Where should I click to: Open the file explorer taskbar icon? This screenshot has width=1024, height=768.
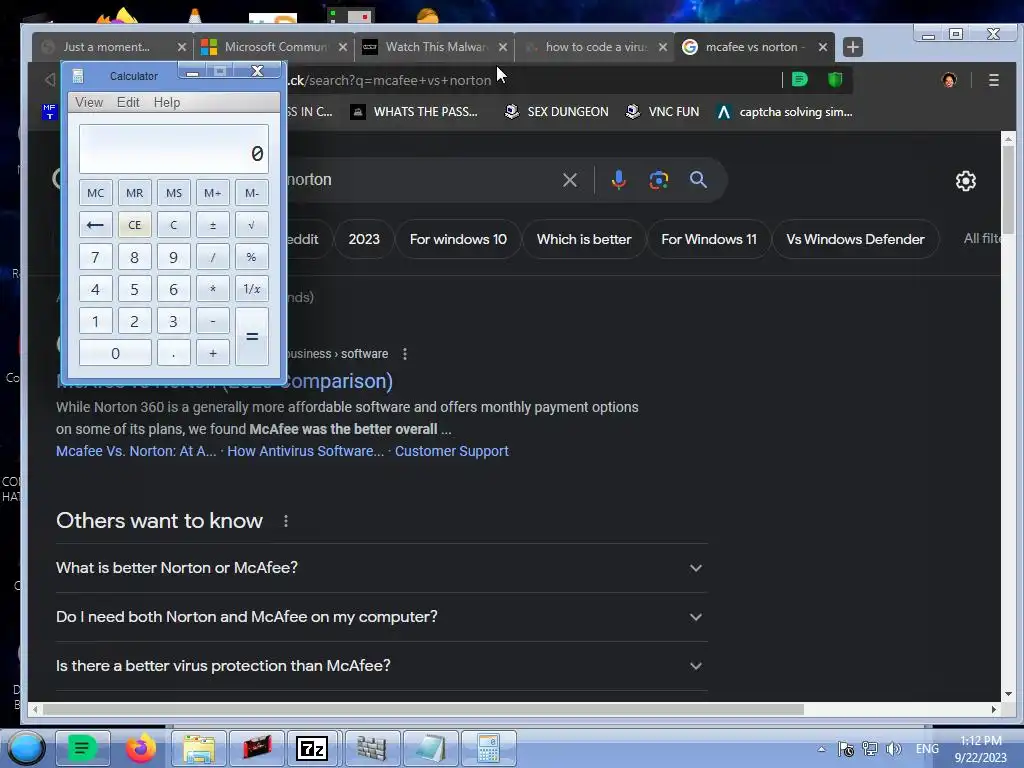[199, 748]
